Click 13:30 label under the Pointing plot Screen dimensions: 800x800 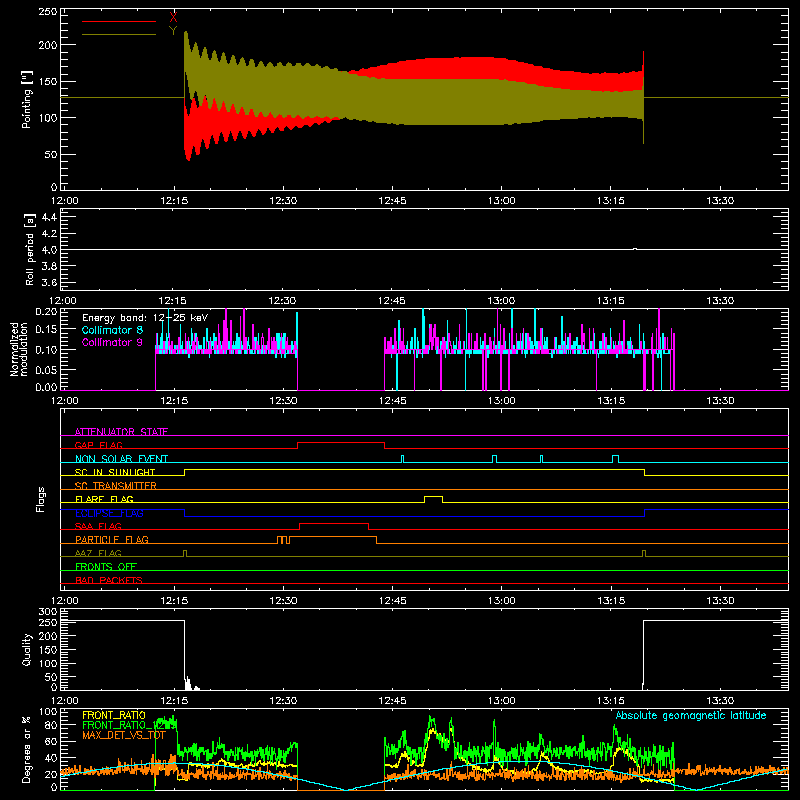point(720,201)
